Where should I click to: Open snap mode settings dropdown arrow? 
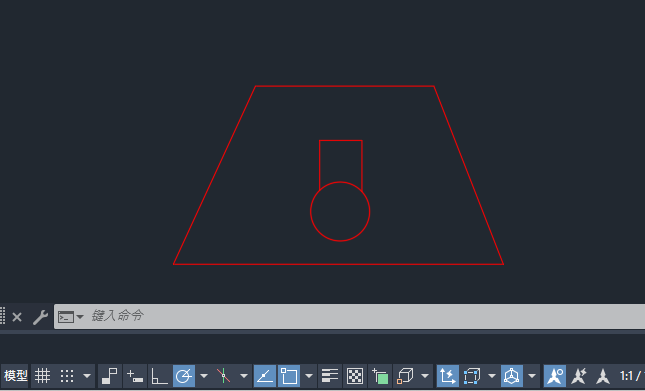(87, 376)
